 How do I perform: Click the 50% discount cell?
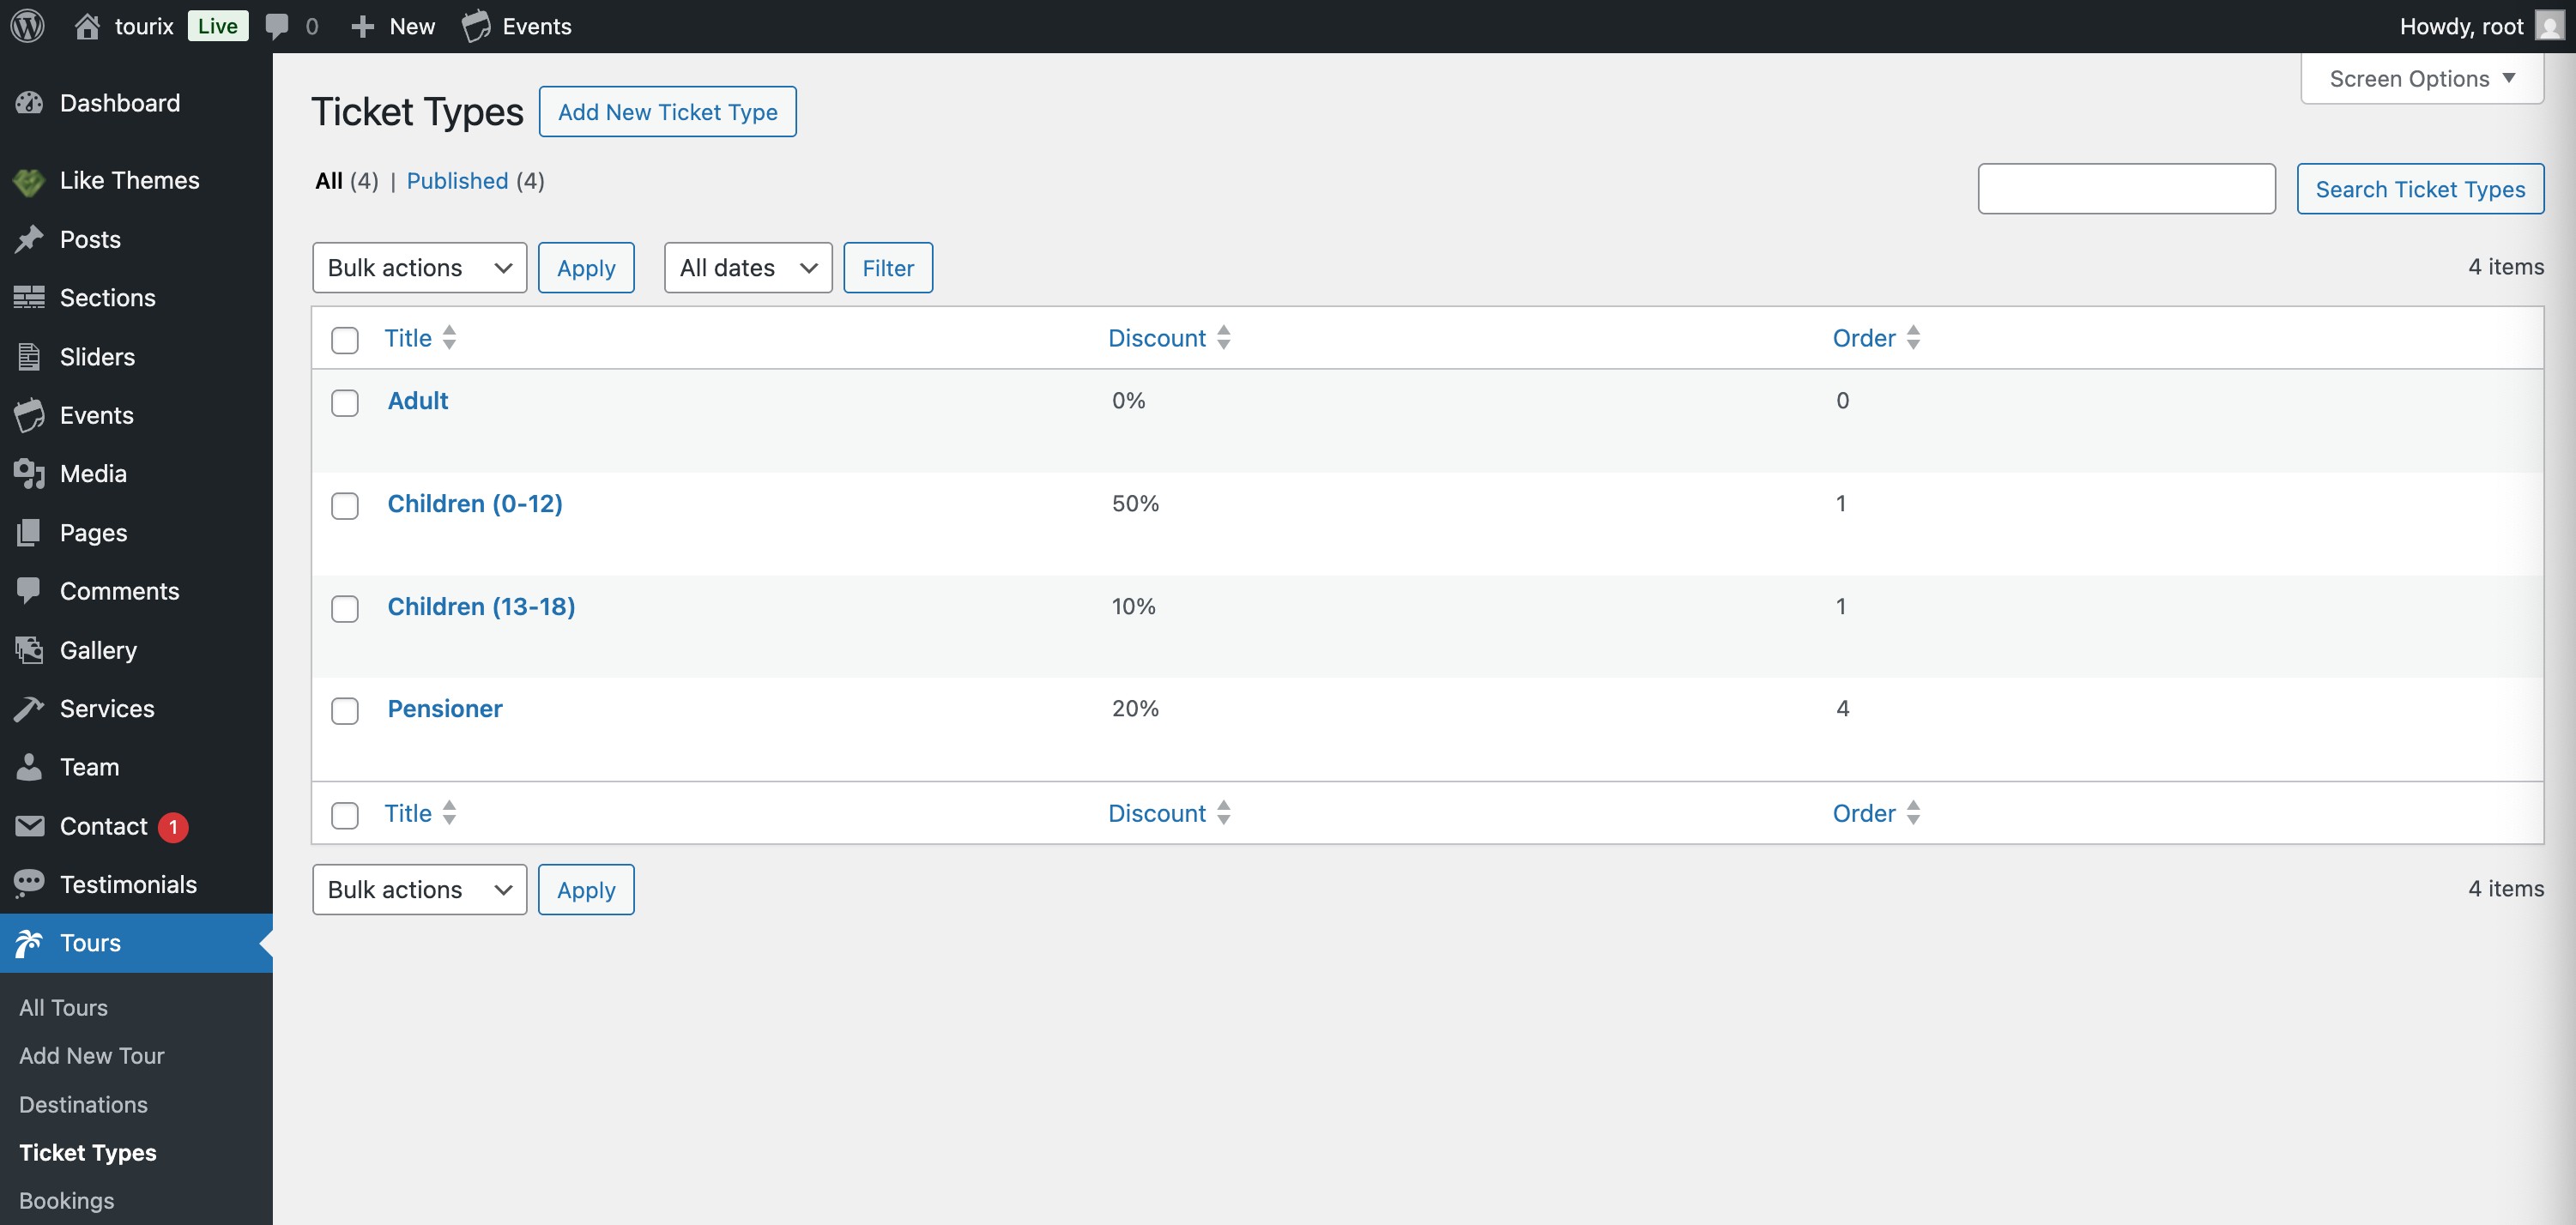1135,503
